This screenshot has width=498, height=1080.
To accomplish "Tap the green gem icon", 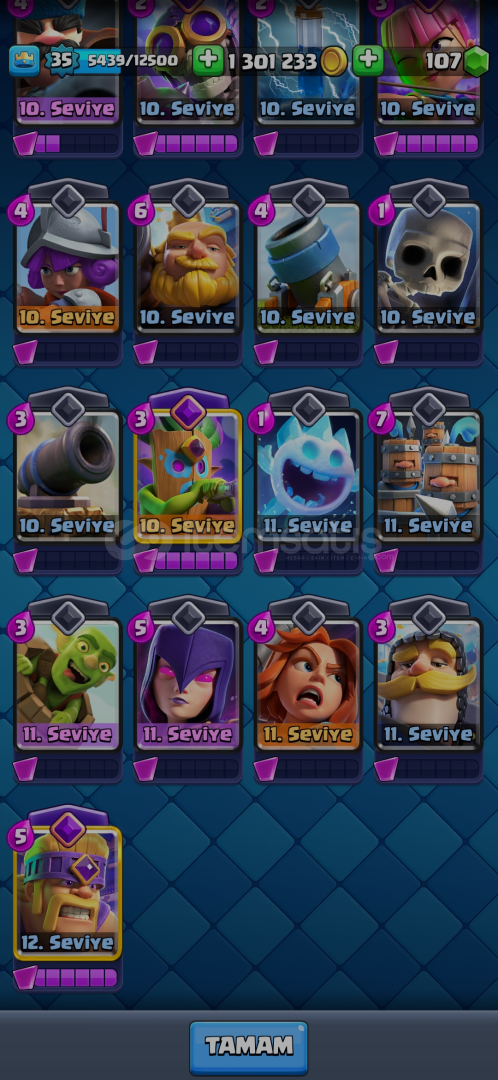I will point(476,62).
